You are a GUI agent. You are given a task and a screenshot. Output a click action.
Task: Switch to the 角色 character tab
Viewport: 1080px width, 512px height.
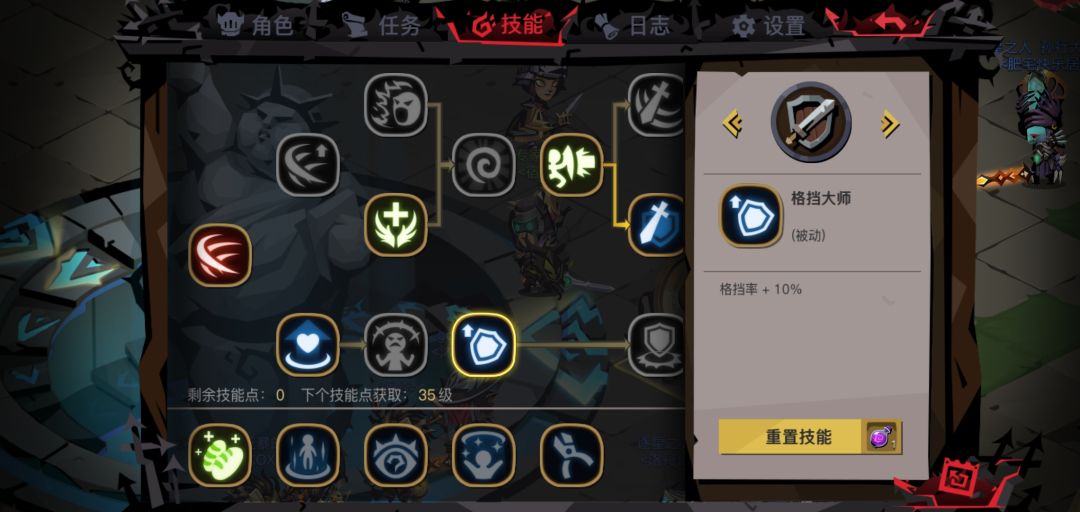[x=256, y=25]
